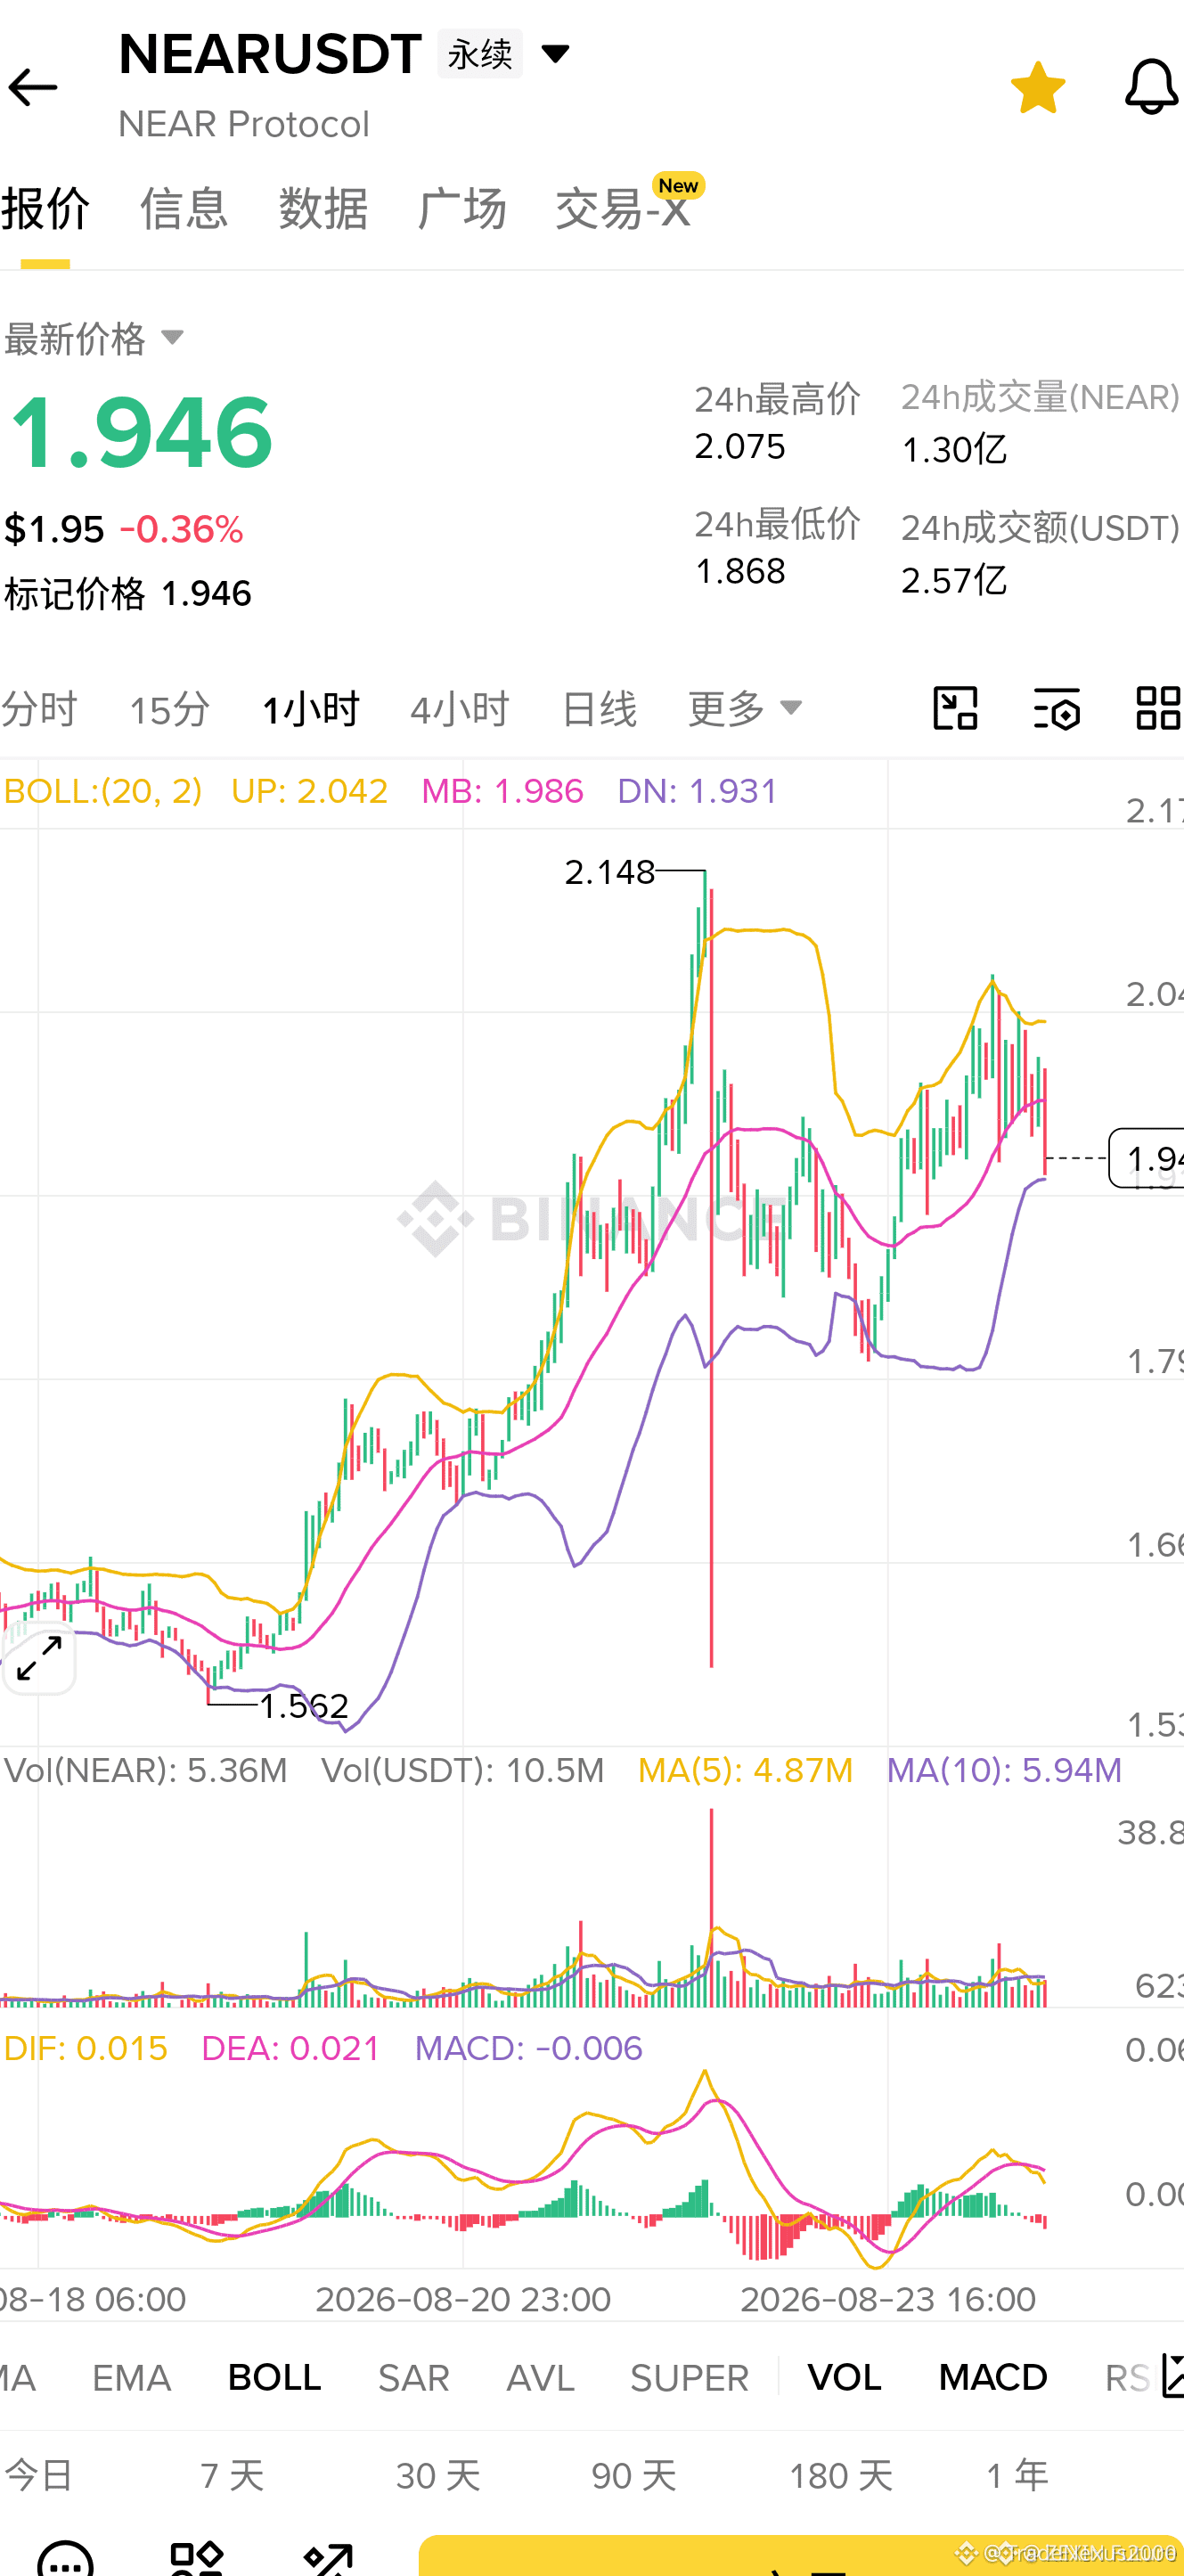This screenshot has width=1184, height=2576.
Task: Toggle the VOL sub-indicator
Action: 845,2377
